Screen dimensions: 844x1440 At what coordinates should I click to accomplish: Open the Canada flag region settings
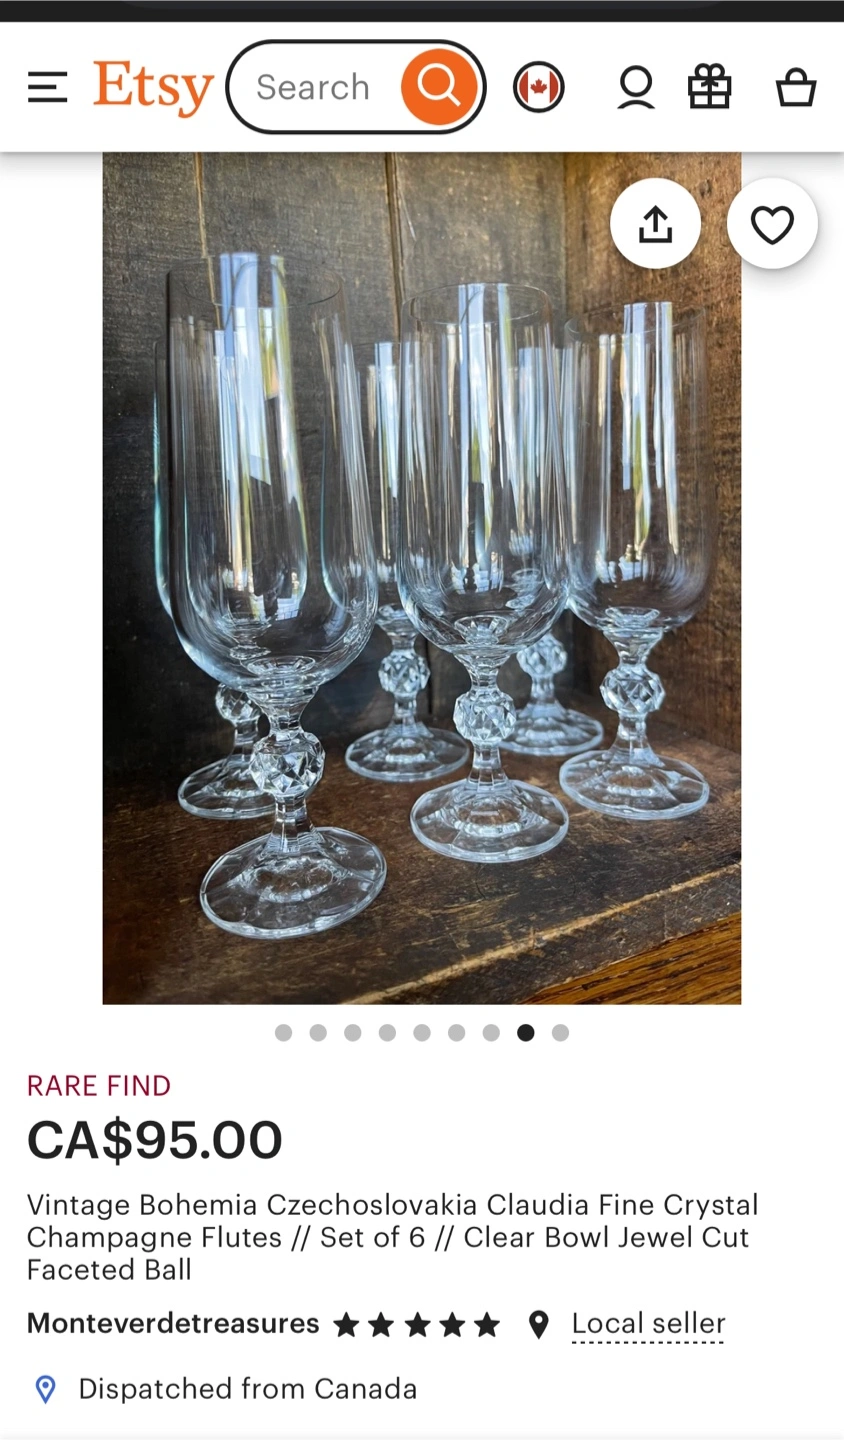[539, 87]
